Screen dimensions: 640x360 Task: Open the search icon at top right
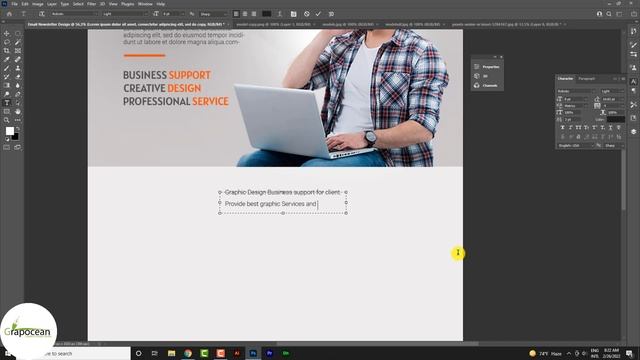coord(609,14)
